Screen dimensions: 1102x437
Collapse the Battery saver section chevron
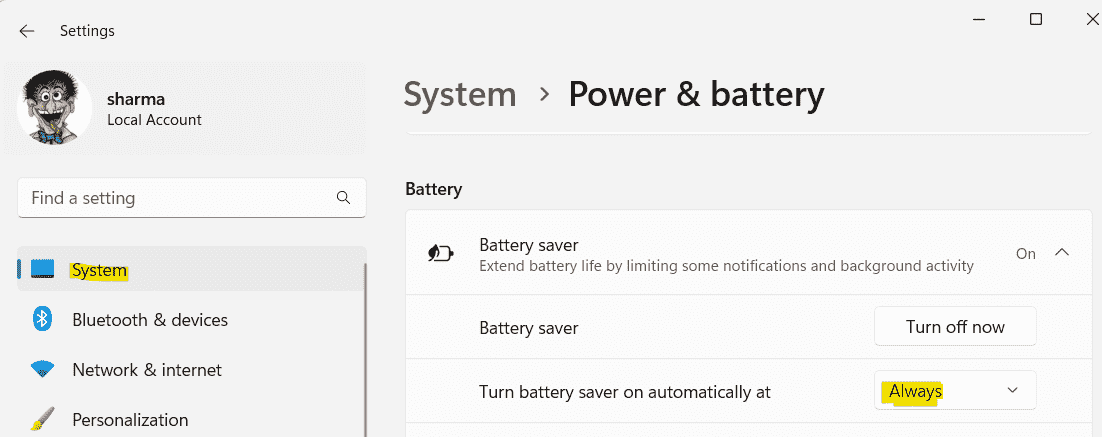point(1062,253)
